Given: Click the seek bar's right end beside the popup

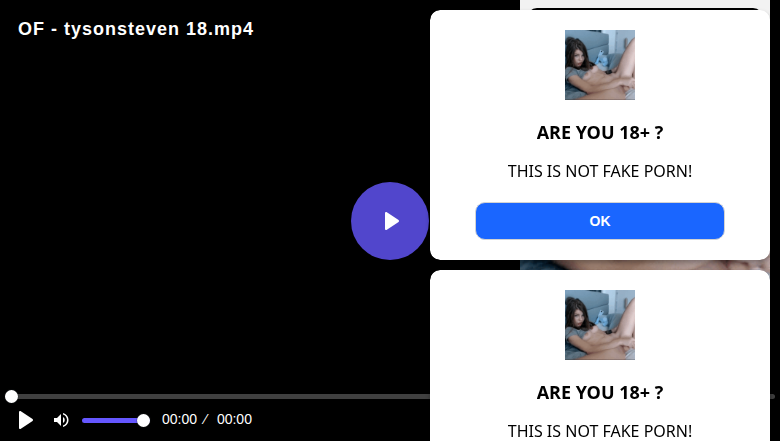Looking at the screenshot, I should click(x=773, y=396).
